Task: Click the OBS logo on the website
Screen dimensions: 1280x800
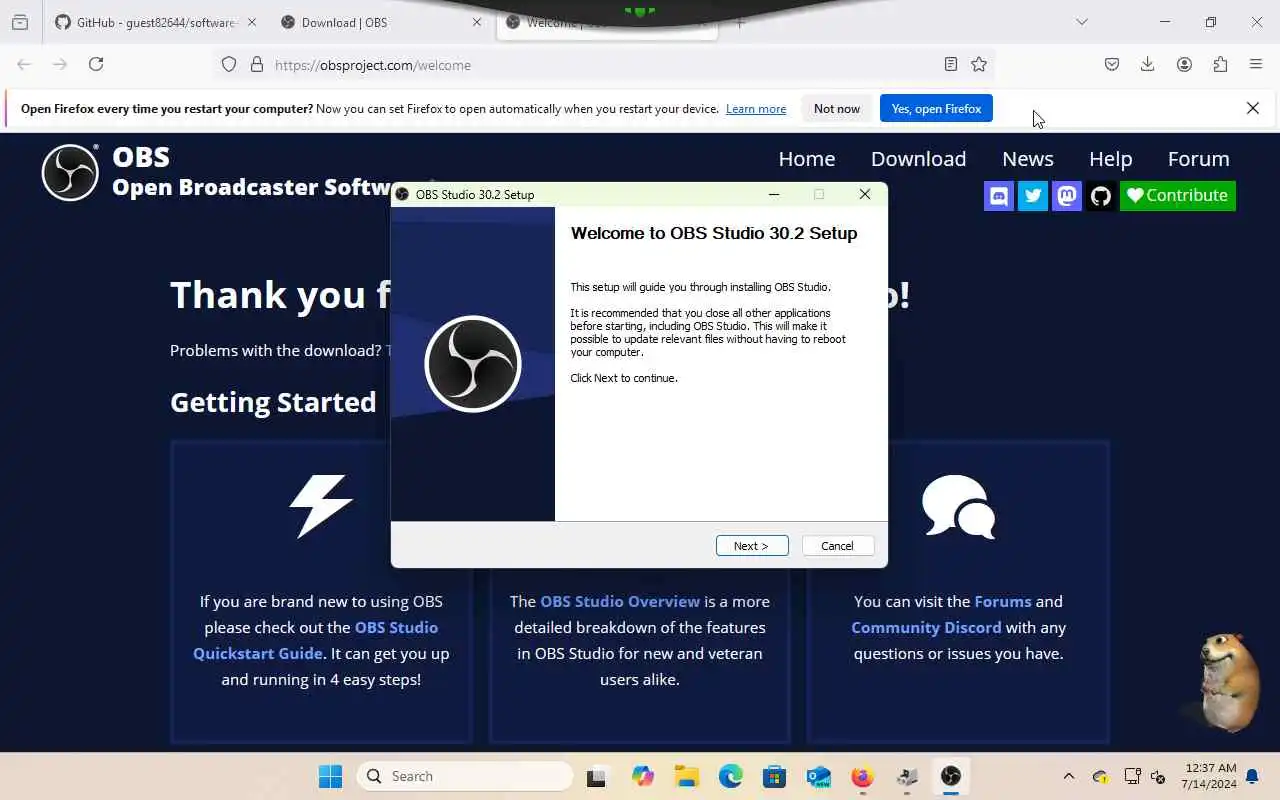Action: 70,173
